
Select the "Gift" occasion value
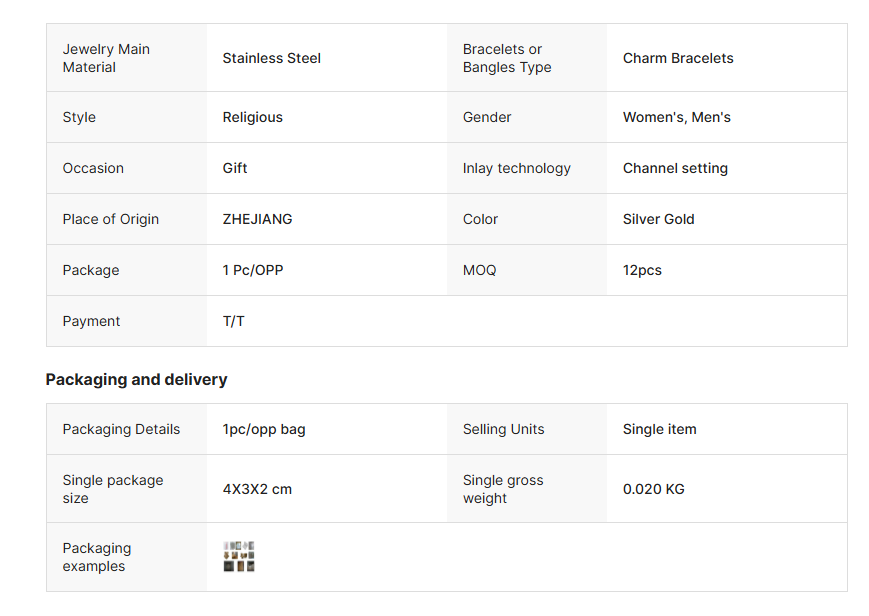235,168
